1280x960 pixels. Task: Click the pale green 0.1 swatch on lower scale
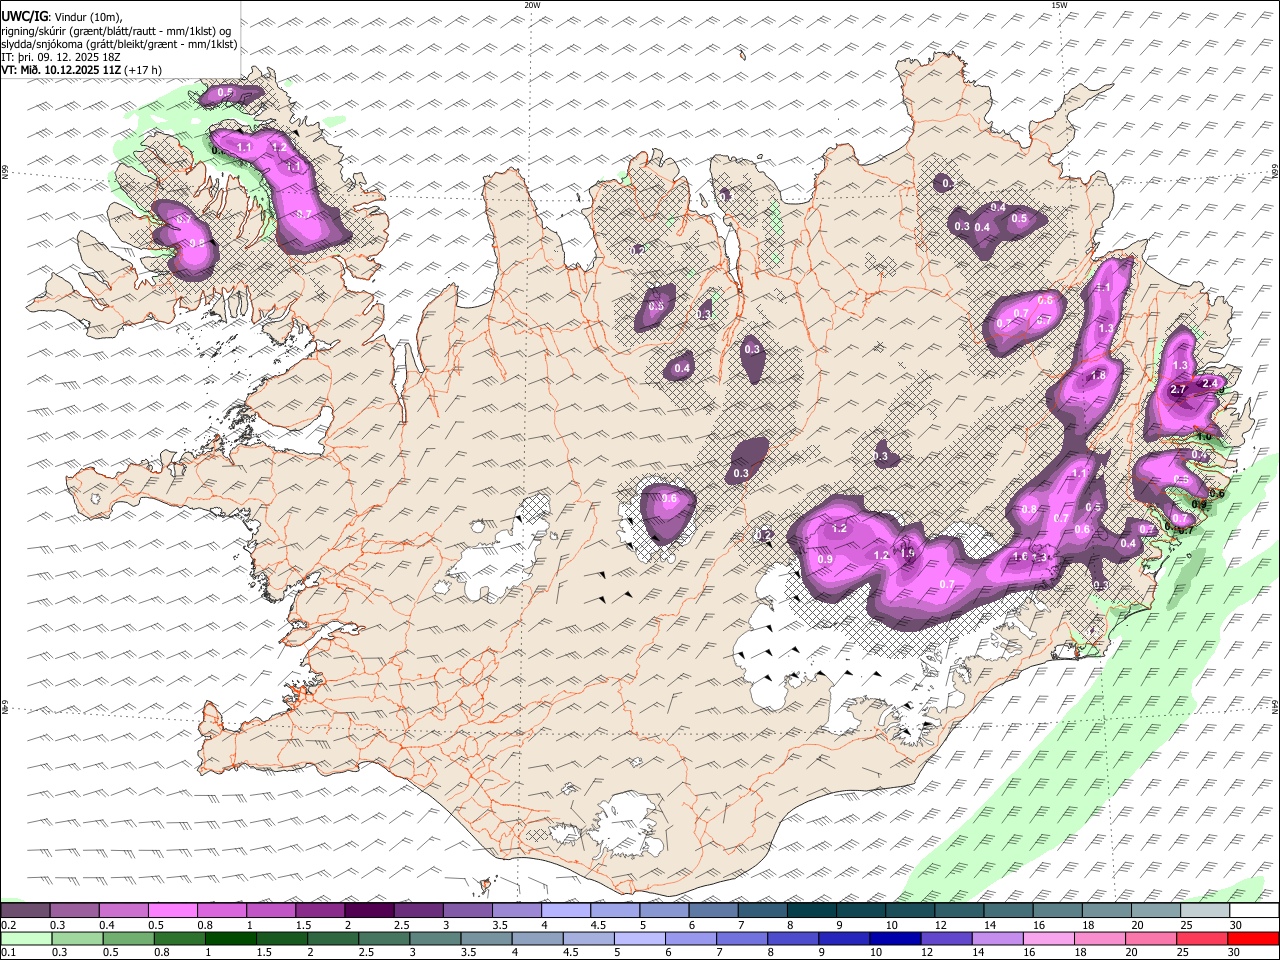[x=25, y=938]
